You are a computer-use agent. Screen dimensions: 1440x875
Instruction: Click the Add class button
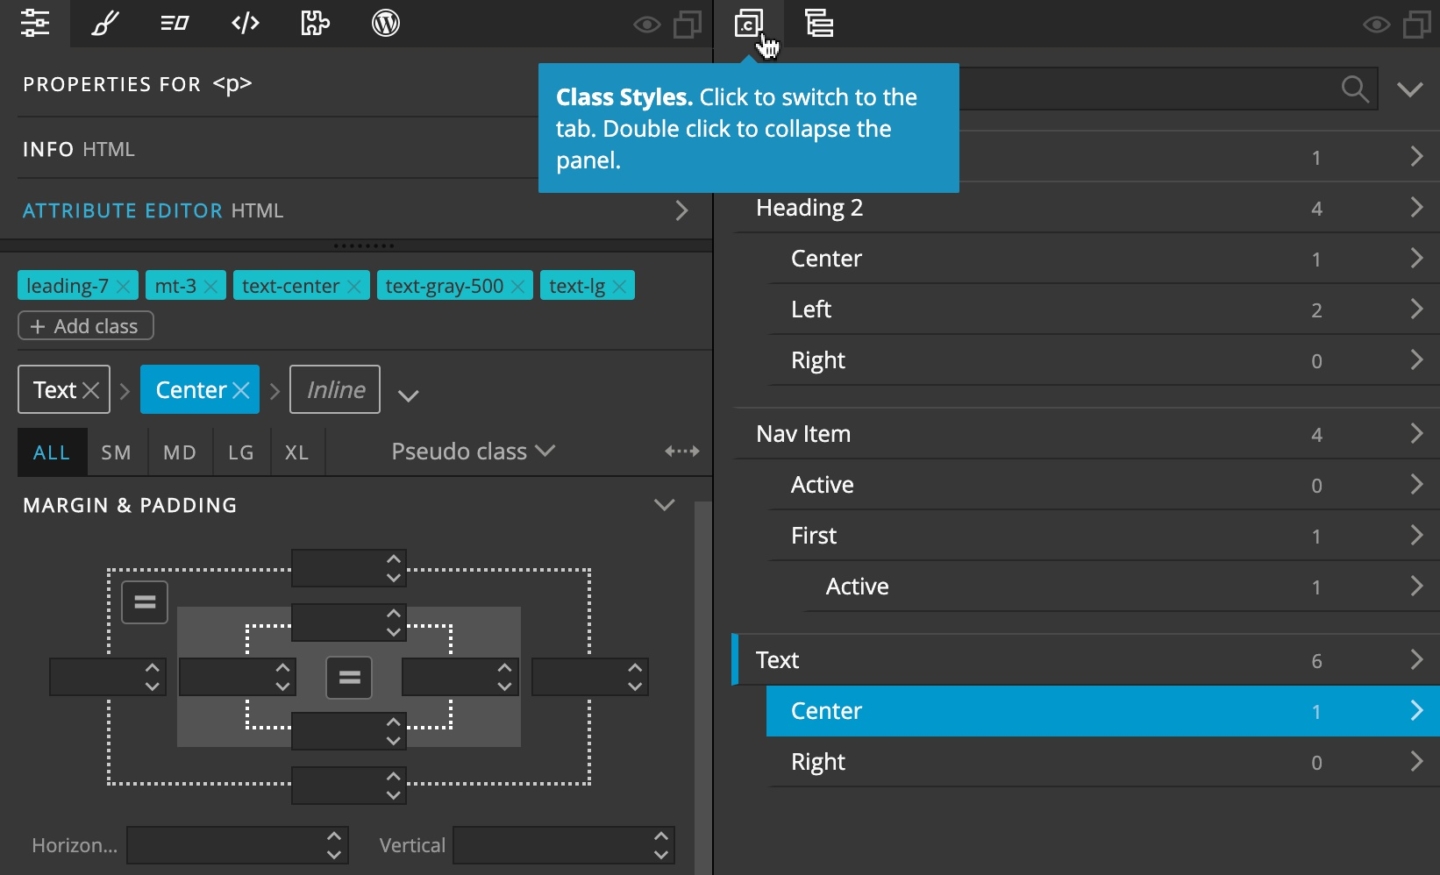pyautogui.click(x=85, y=325)
